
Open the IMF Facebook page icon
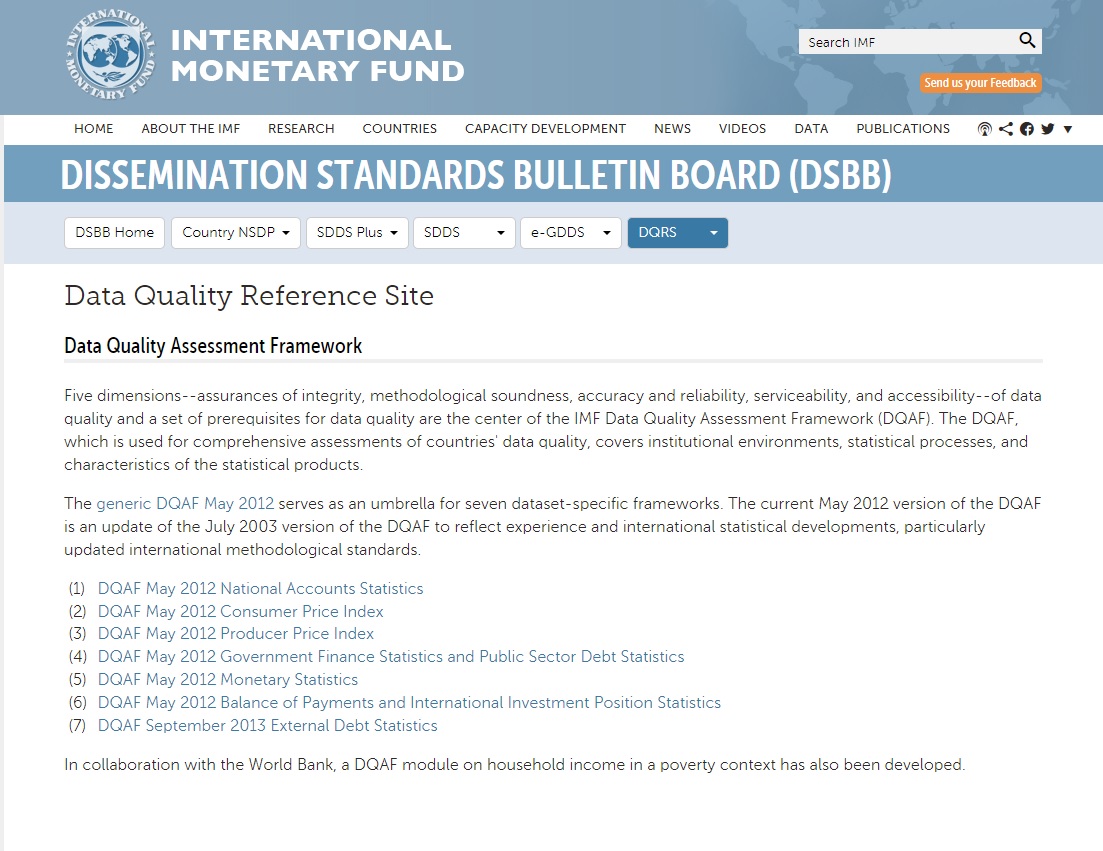click(1027, 129)
